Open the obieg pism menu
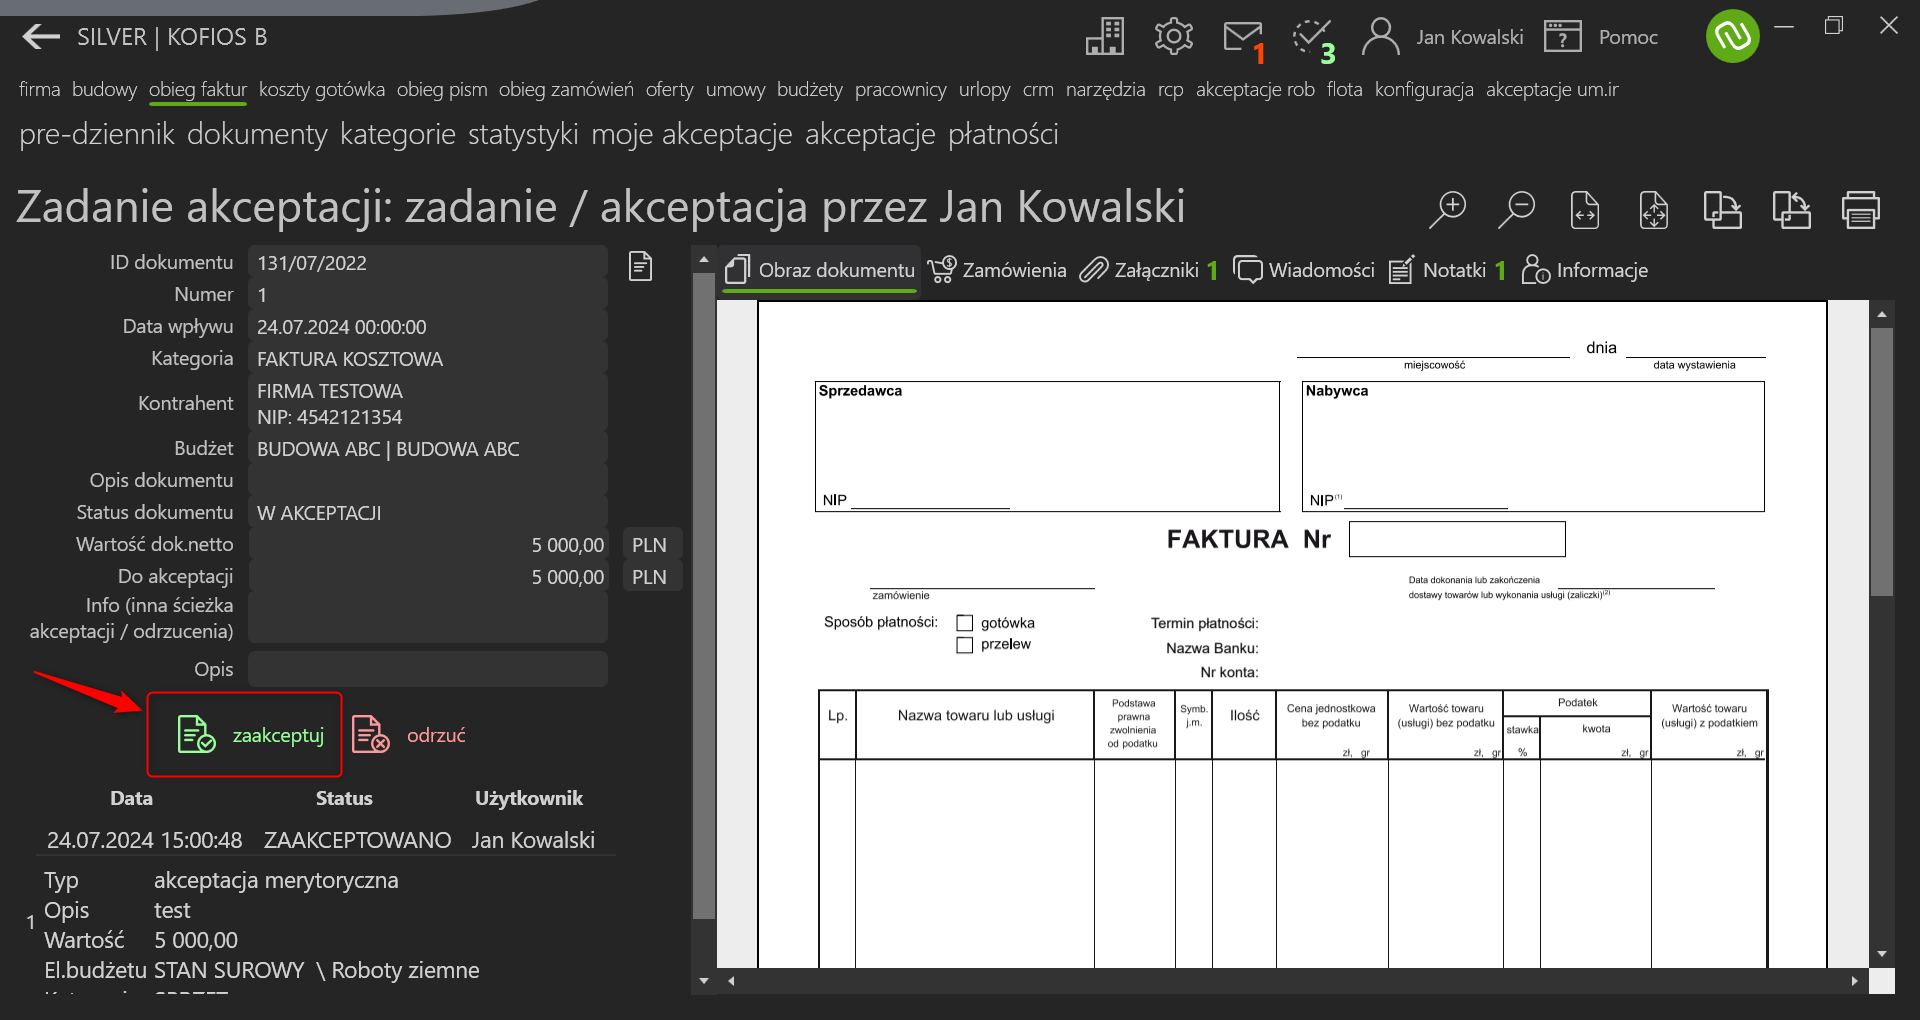Viewport: 1920px width, 1020px height. click(442, 89)
